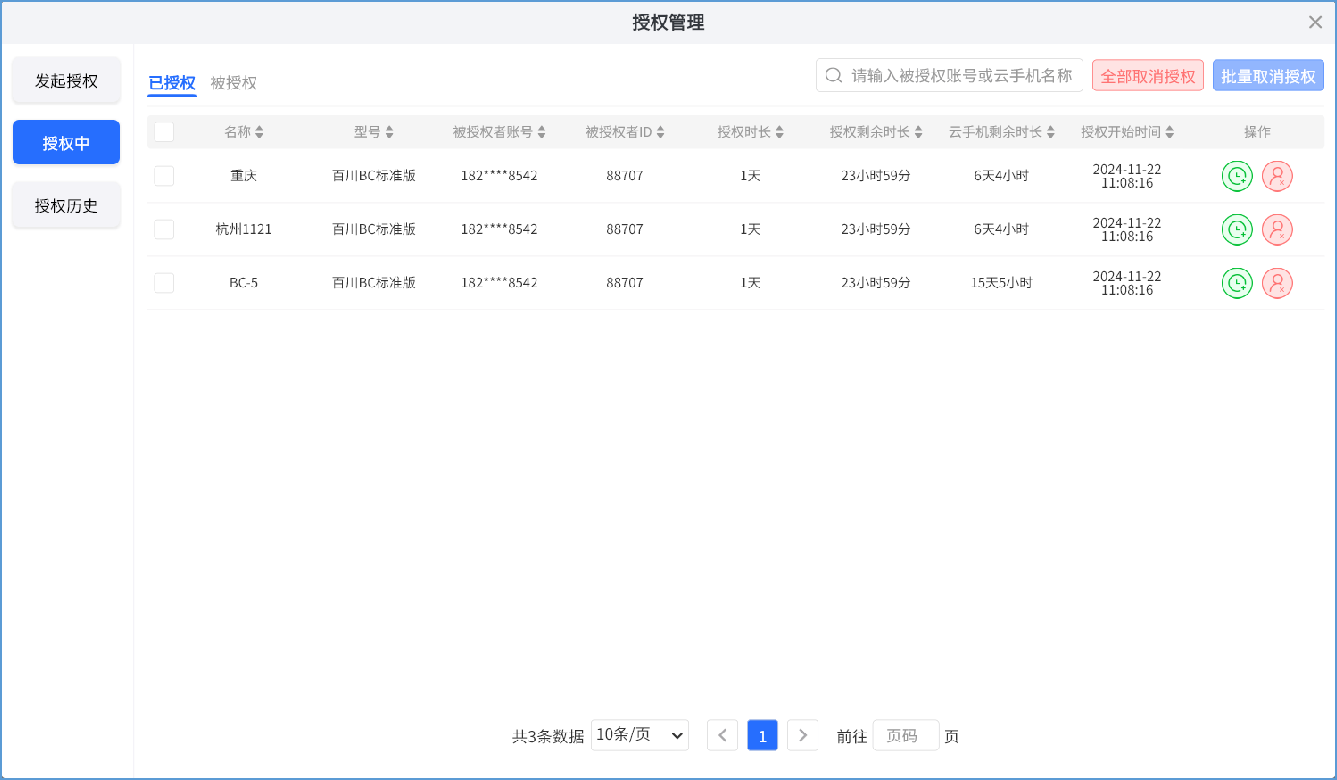Click red cancel-authorization icon in first row
This screenshot has height=780, width=1337.
coord(1277,176)
